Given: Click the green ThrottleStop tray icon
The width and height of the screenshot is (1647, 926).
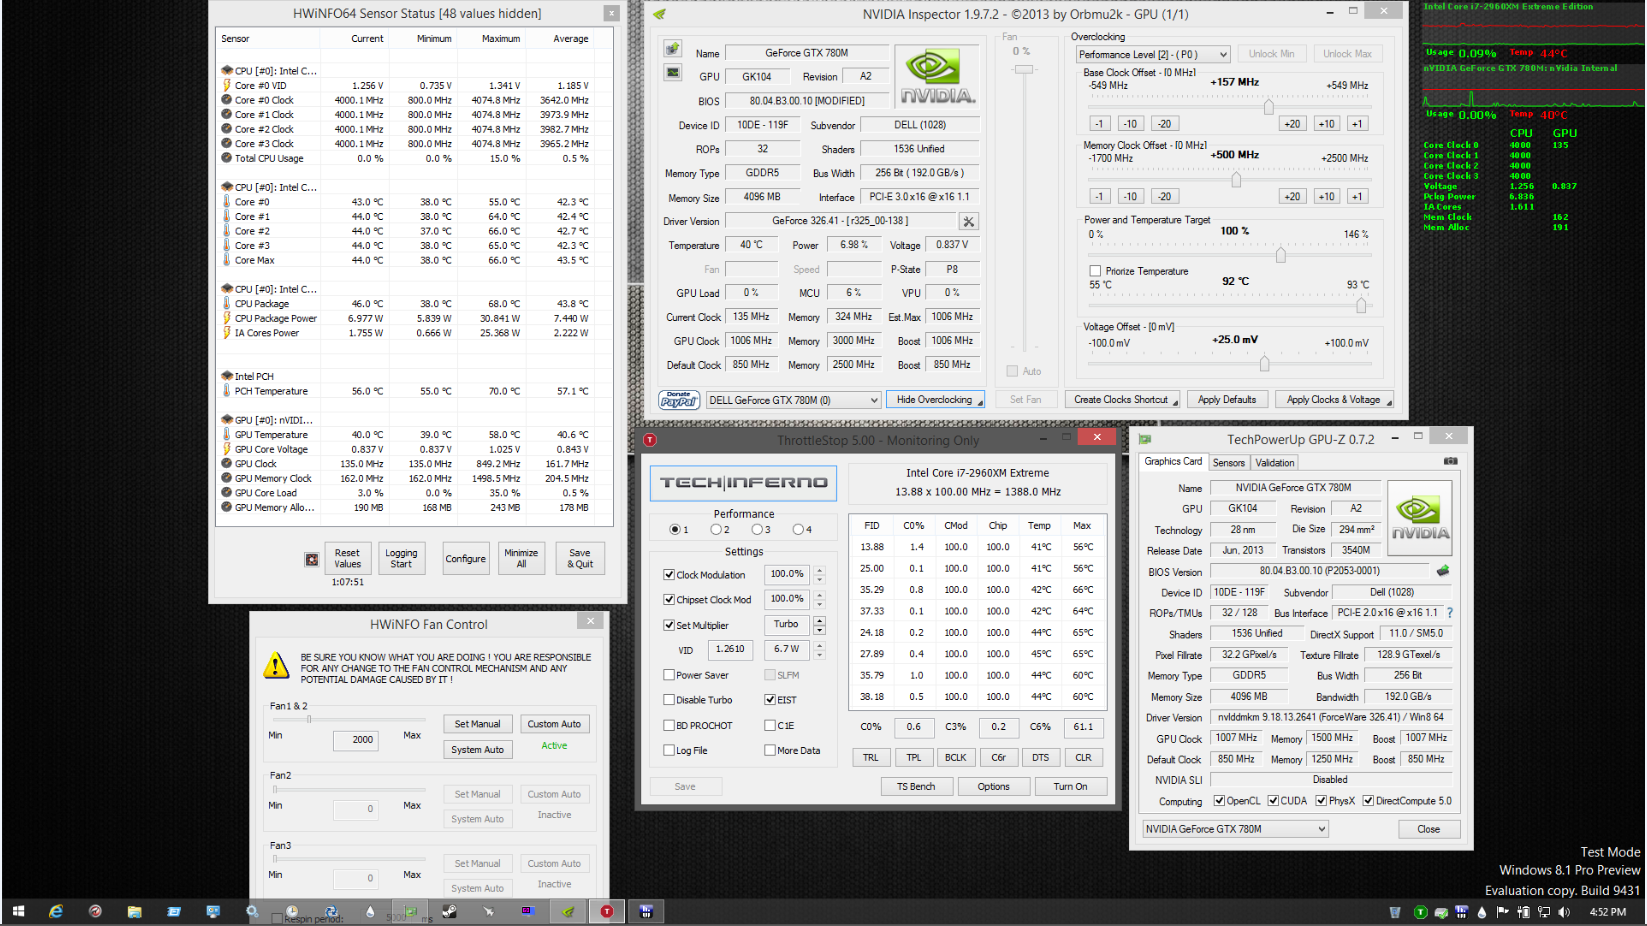Looking at the screenshot, I should tap(1421, 912).
